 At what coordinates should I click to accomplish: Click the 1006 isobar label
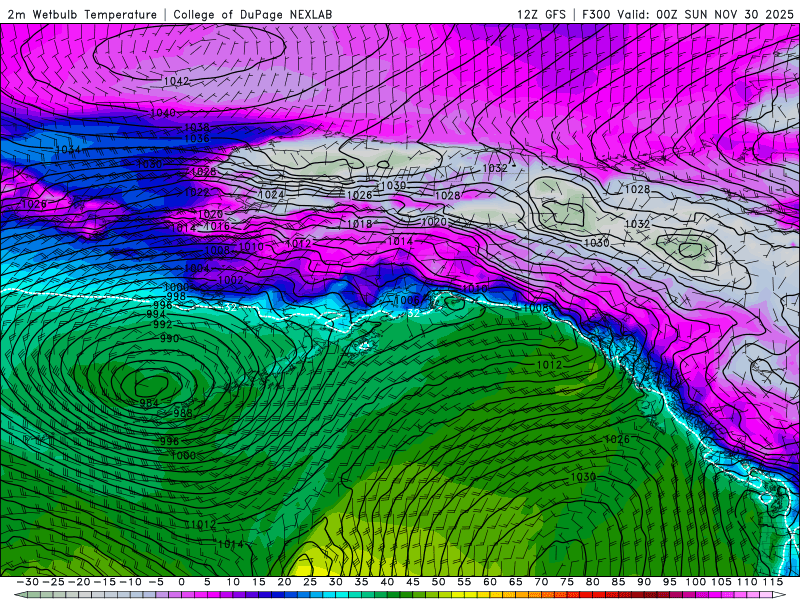pos(407,300)
